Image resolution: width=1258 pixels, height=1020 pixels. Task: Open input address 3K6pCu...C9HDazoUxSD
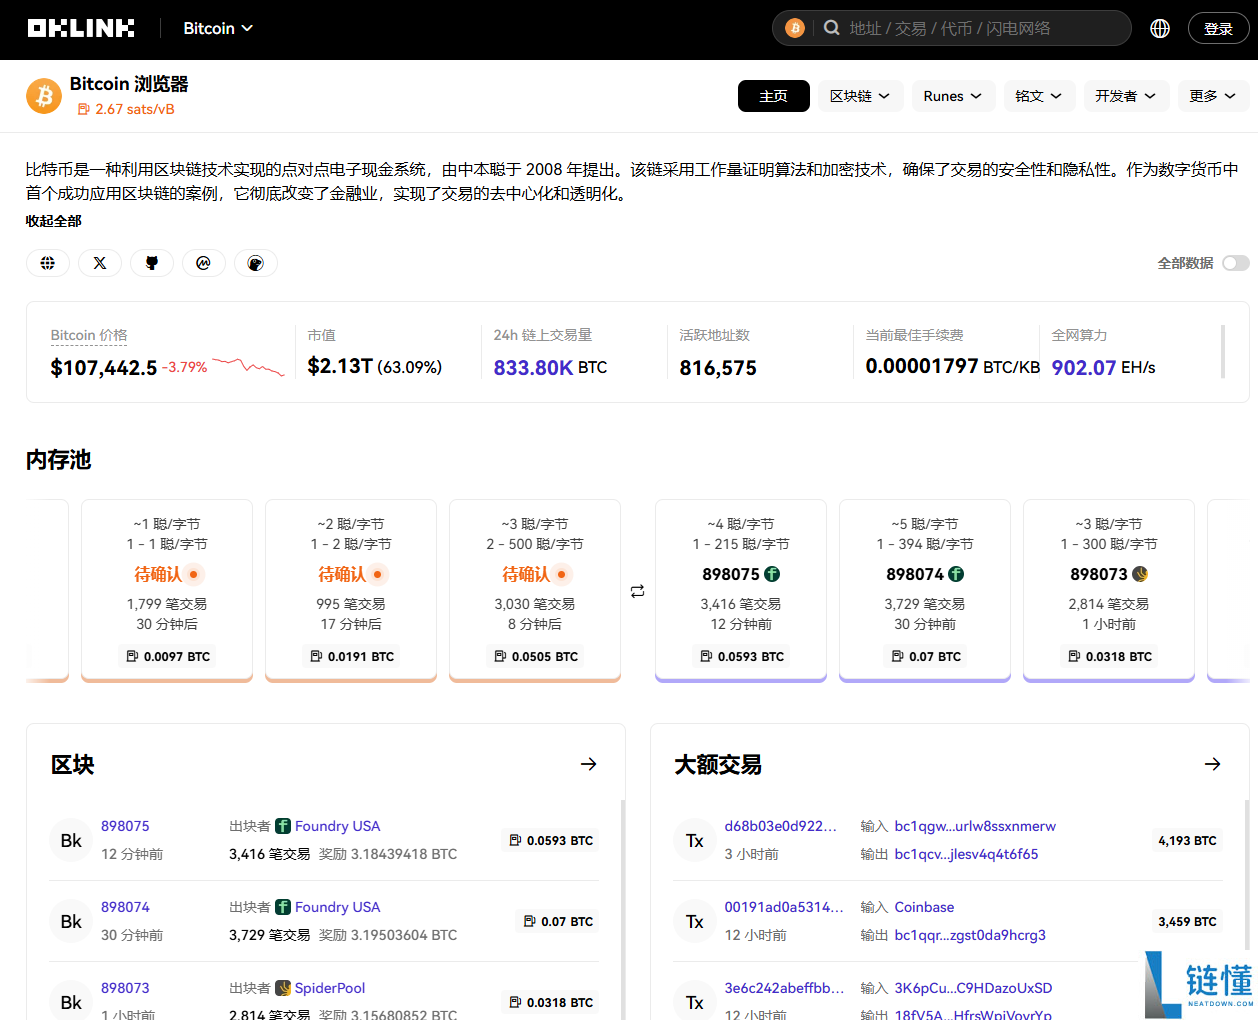pos(973,988)
